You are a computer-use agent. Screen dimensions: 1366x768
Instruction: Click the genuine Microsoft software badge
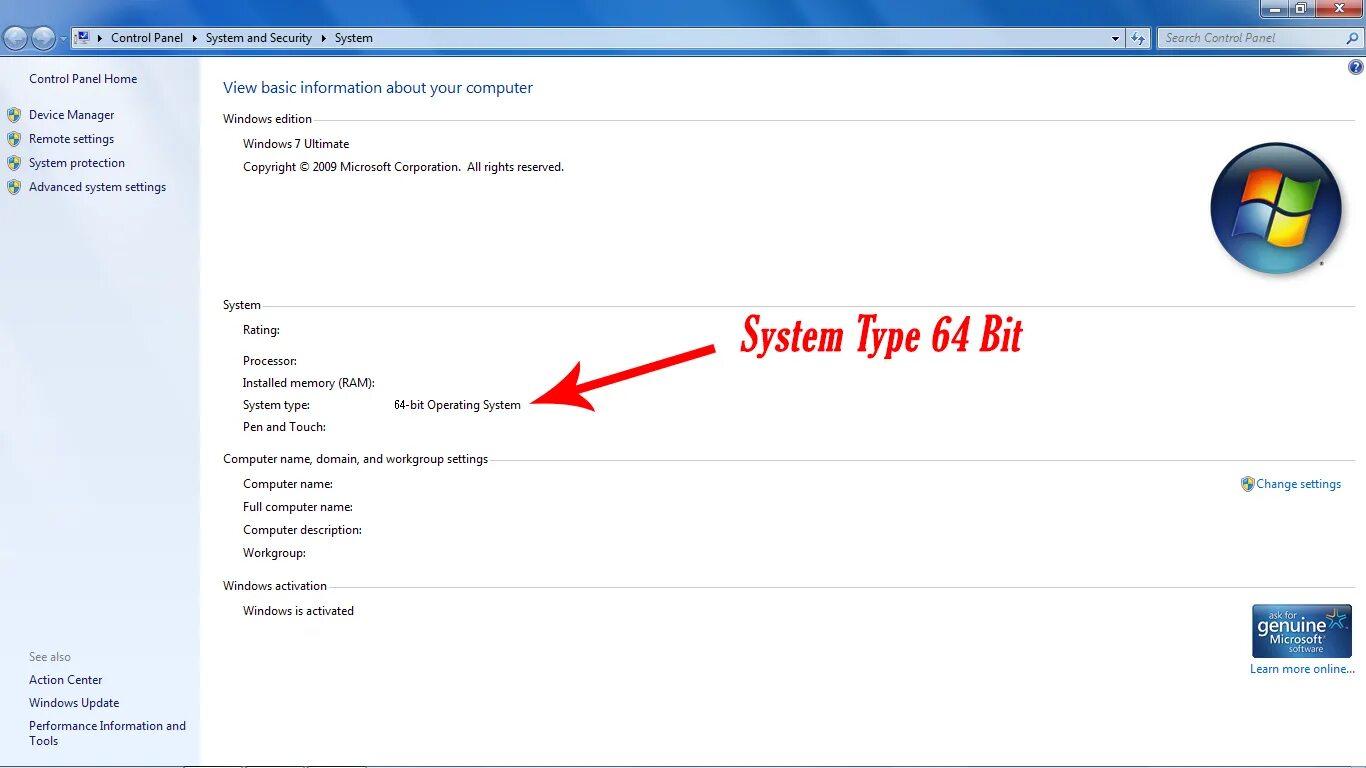[x=1301, y=630]
